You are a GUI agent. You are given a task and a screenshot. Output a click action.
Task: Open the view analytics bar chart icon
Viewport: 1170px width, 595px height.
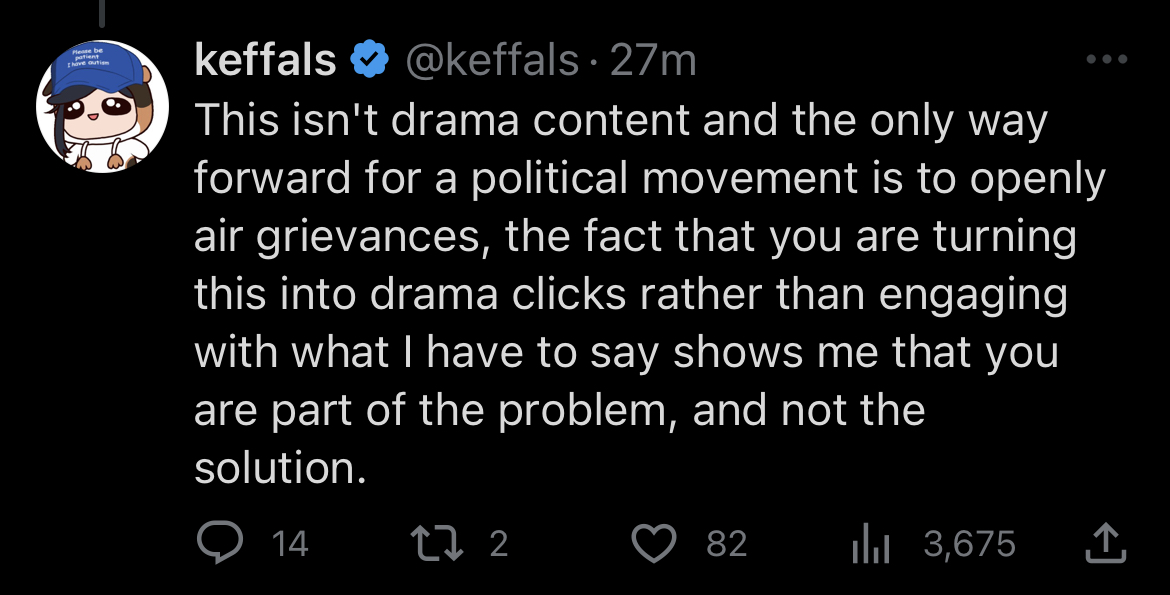click(x=871, y=542)
